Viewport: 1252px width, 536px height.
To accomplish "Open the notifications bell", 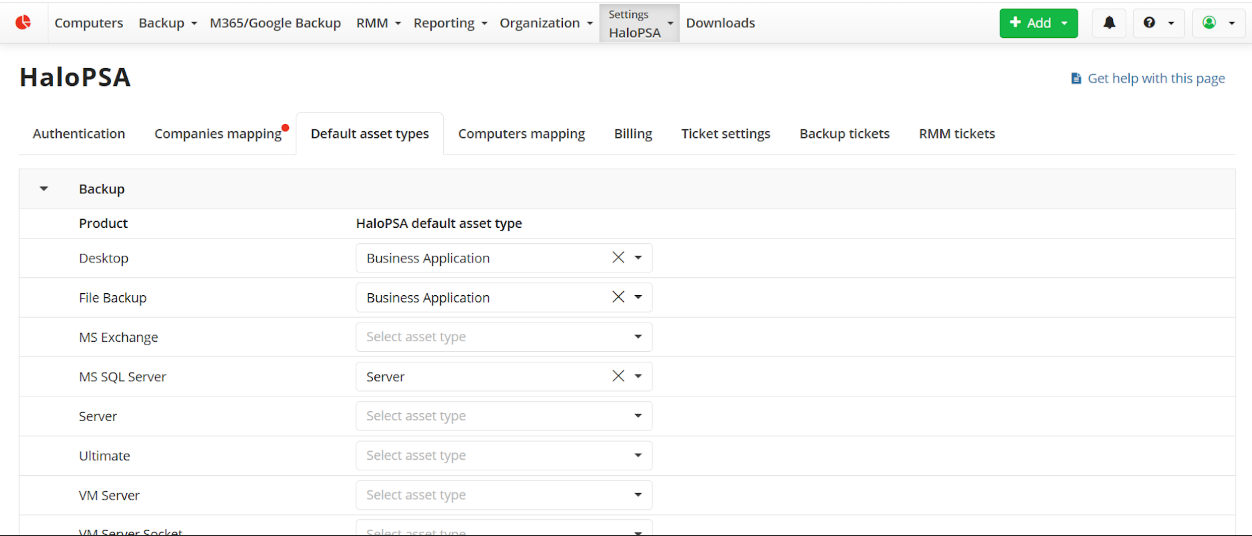I will point(1109,23).
